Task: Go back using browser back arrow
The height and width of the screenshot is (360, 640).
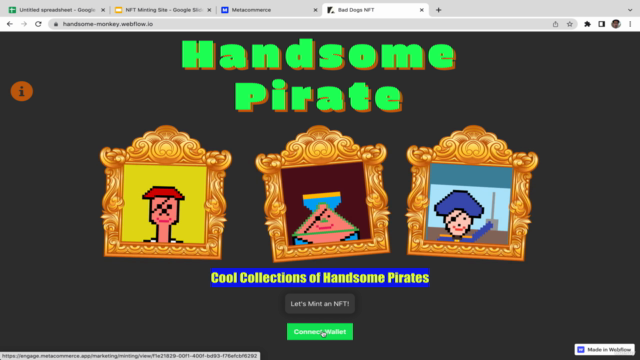Action: [10, 24]
